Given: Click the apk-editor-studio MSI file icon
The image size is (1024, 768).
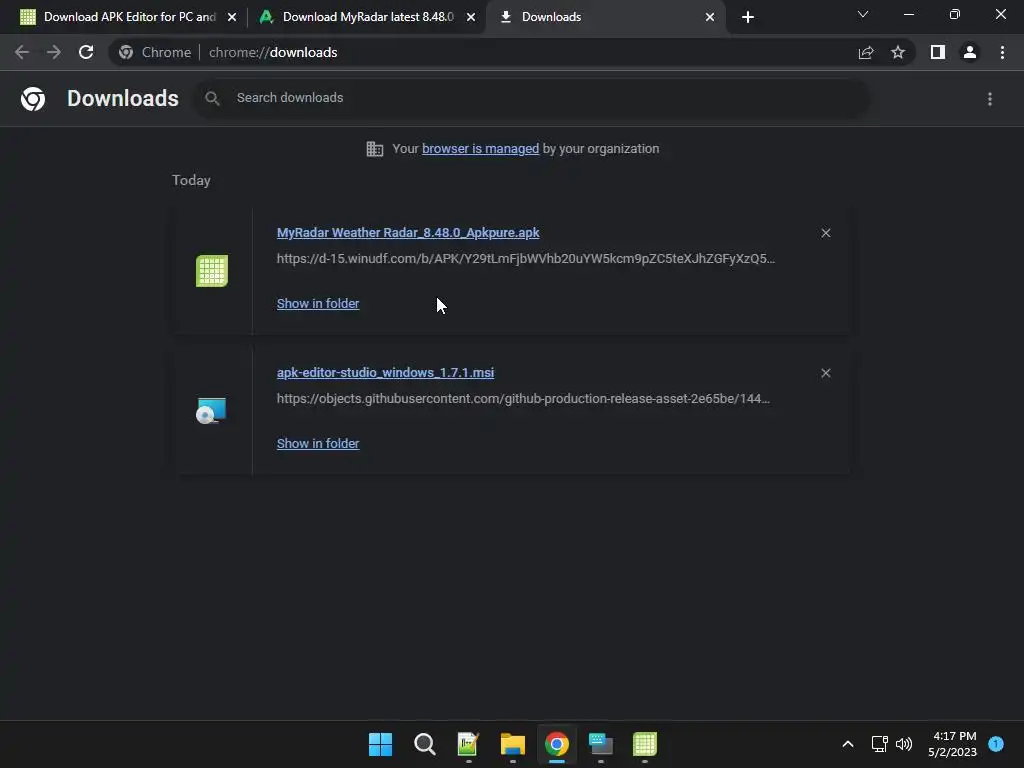Looking at the screenshot, I should tap(212, 411).
